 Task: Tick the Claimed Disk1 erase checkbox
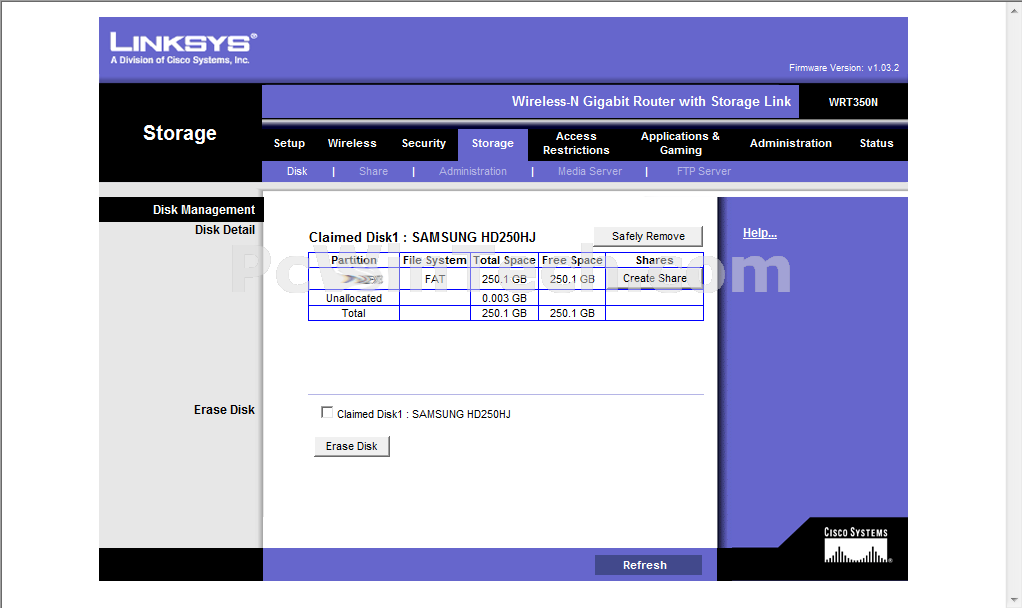pos(327,413)
